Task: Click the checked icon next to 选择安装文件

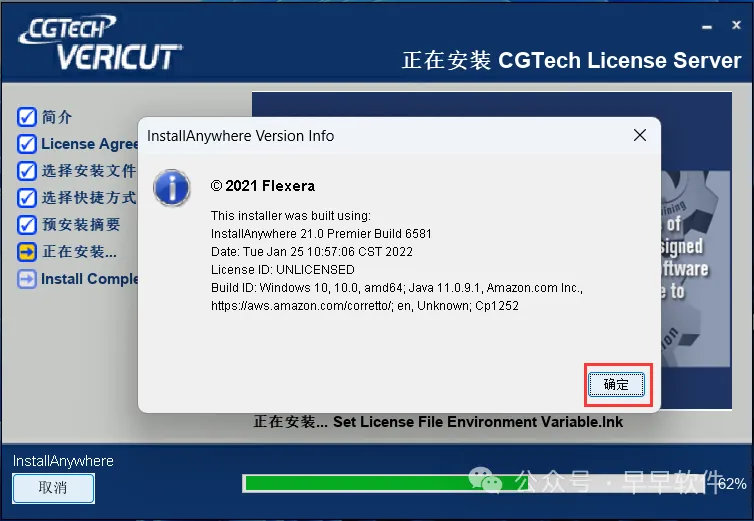Action: tap(26, 171)
